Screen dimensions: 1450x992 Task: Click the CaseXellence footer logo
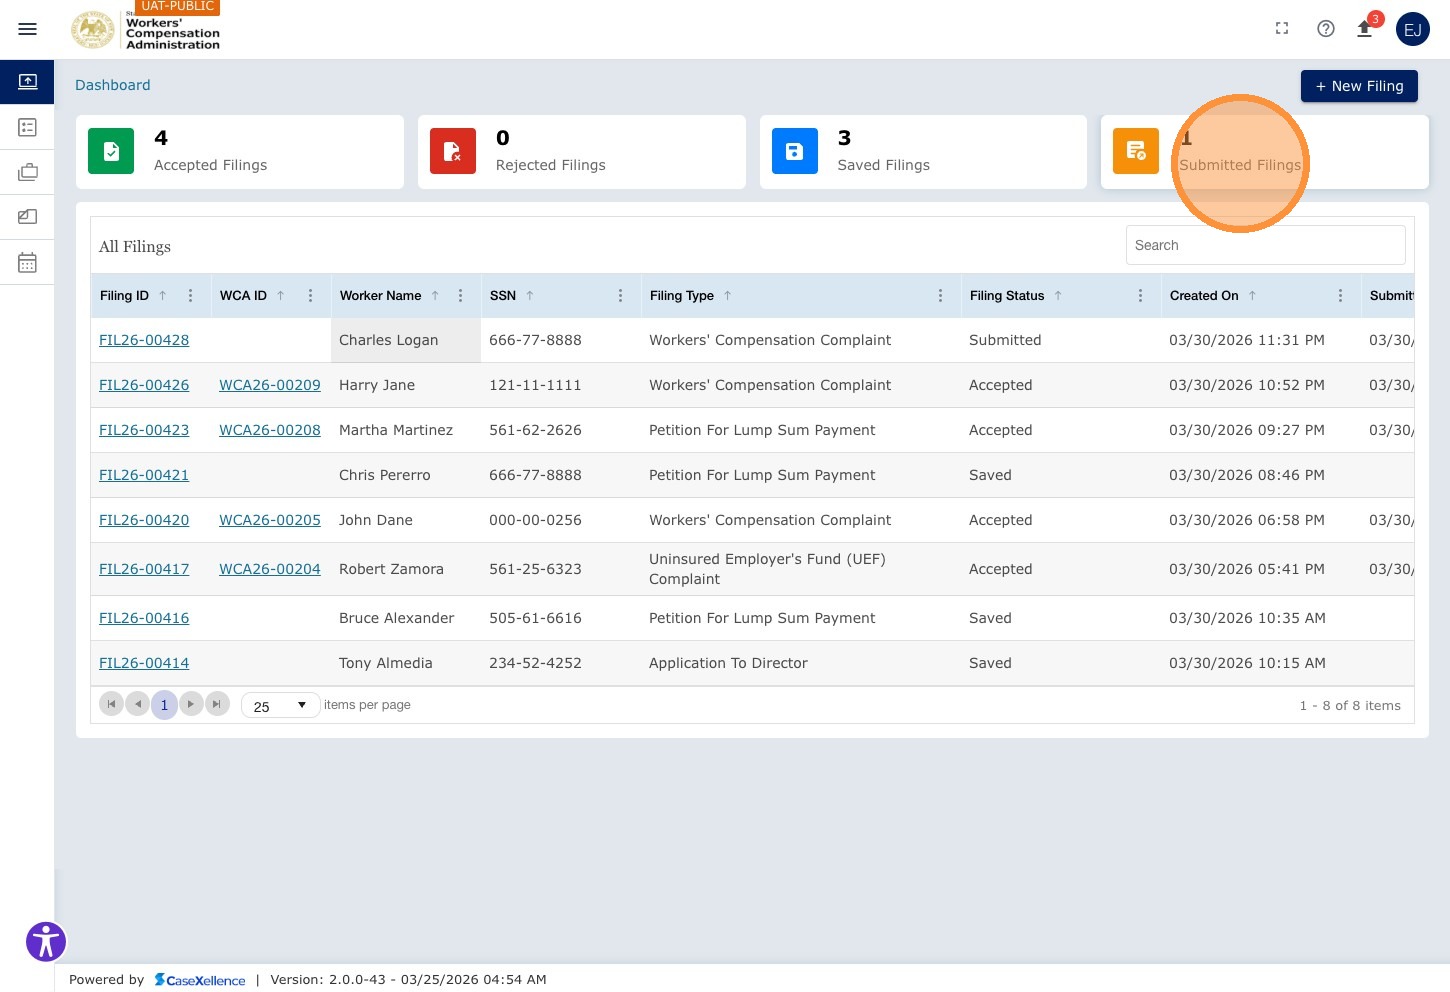coord(200,980)
